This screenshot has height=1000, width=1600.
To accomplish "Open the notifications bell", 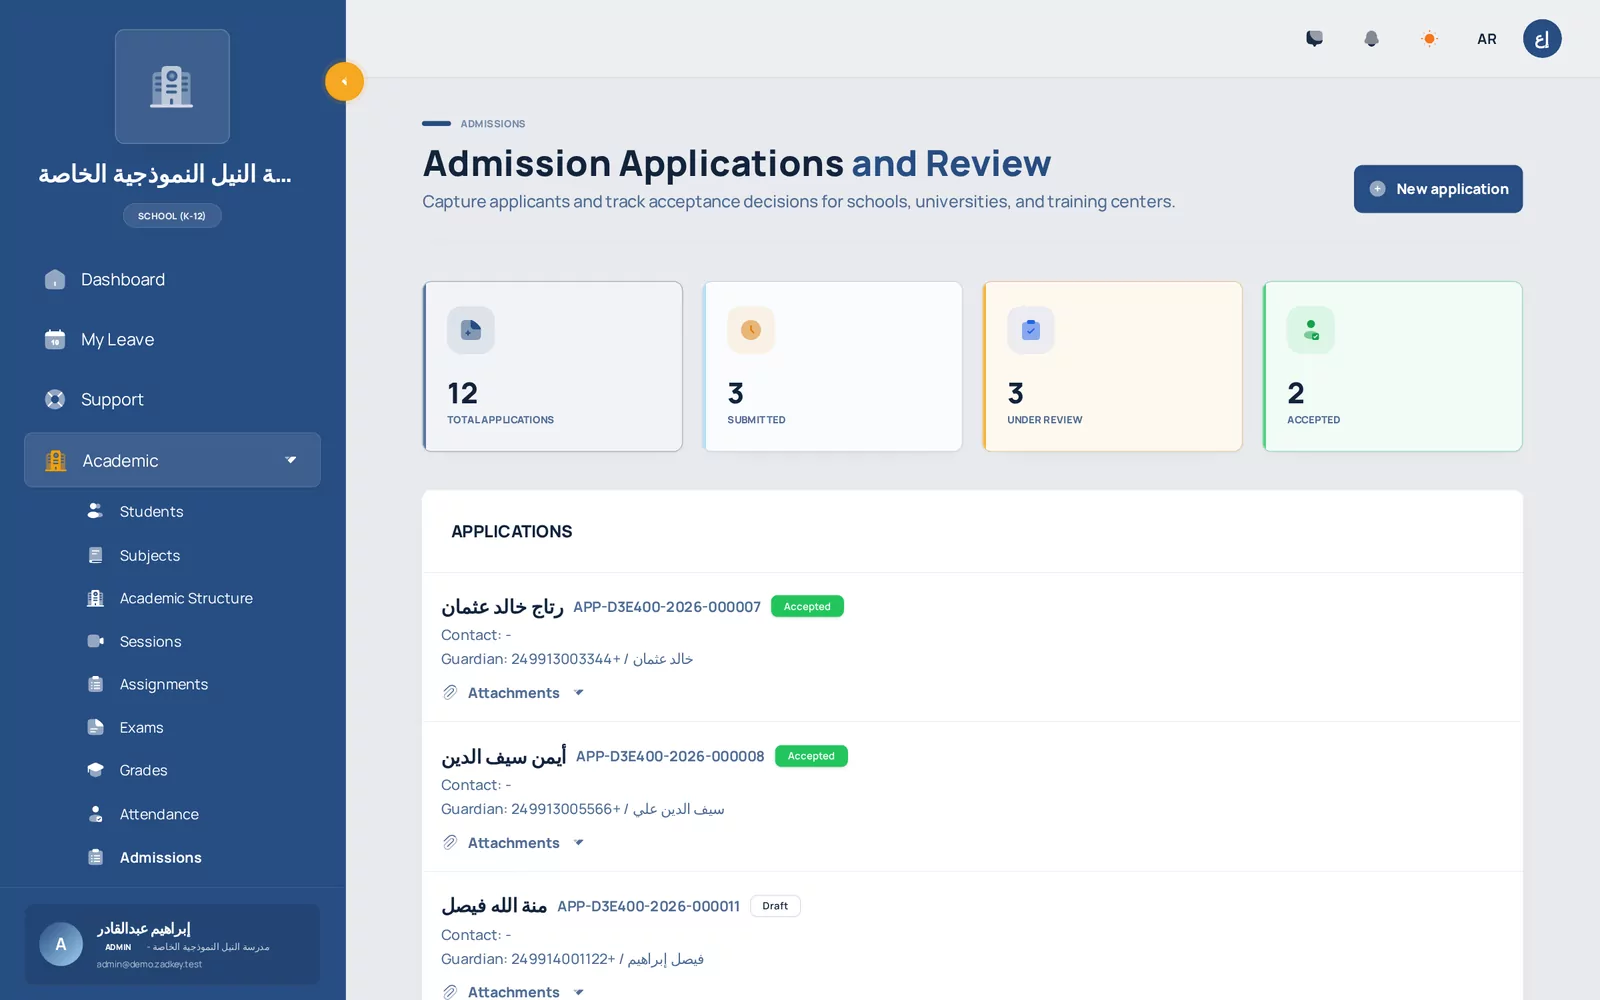I will point(1371,39).
